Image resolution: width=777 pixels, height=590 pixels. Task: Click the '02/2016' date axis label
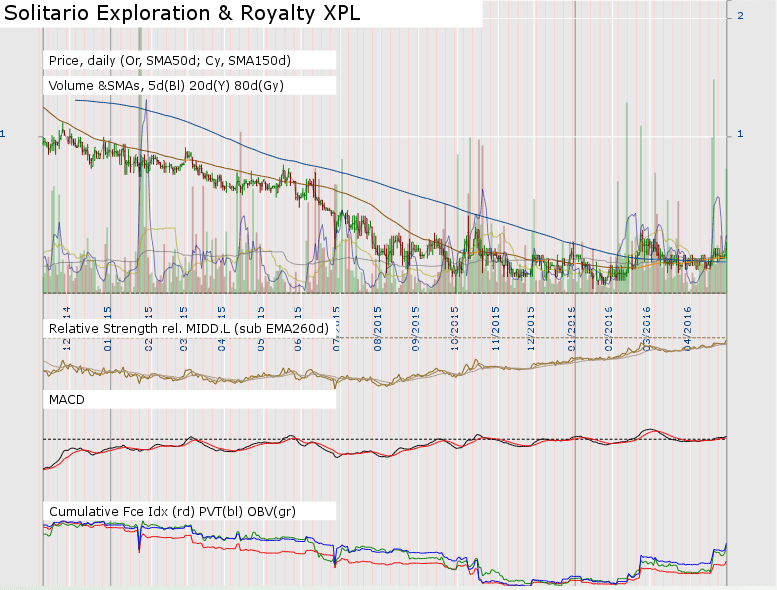(x=609, y=329)
